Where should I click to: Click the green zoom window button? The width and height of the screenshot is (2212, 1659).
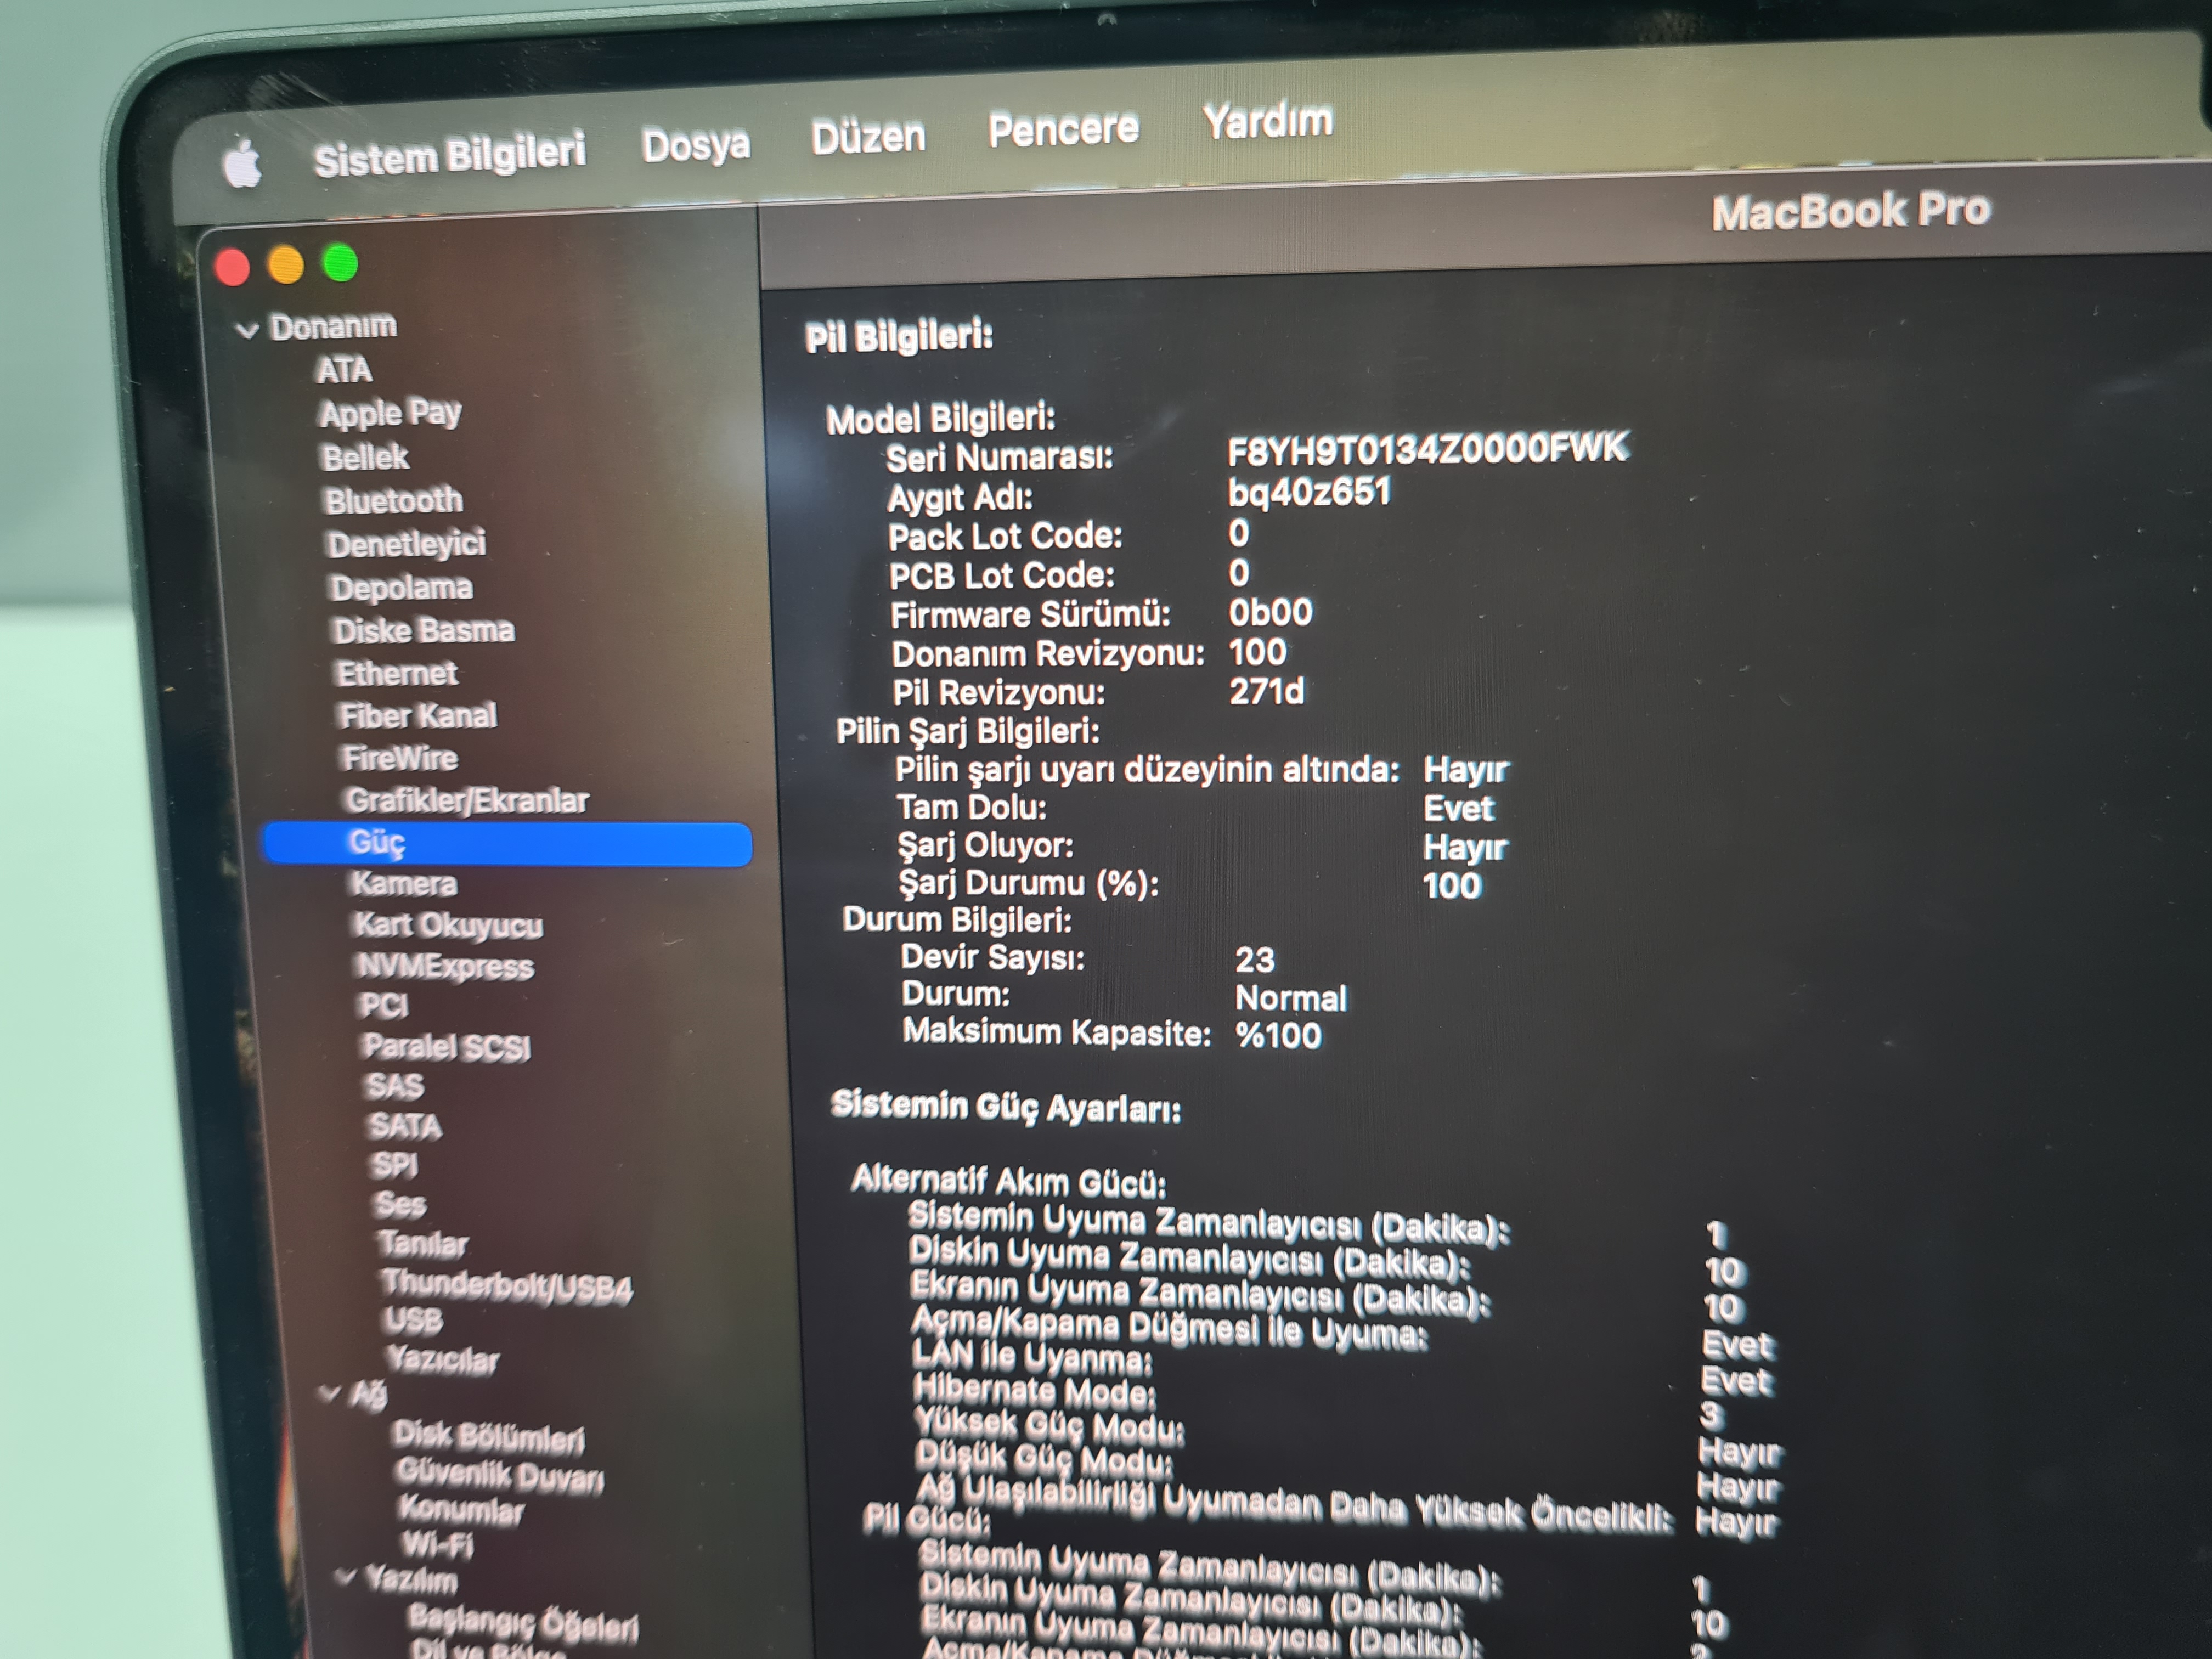[341, 264]
